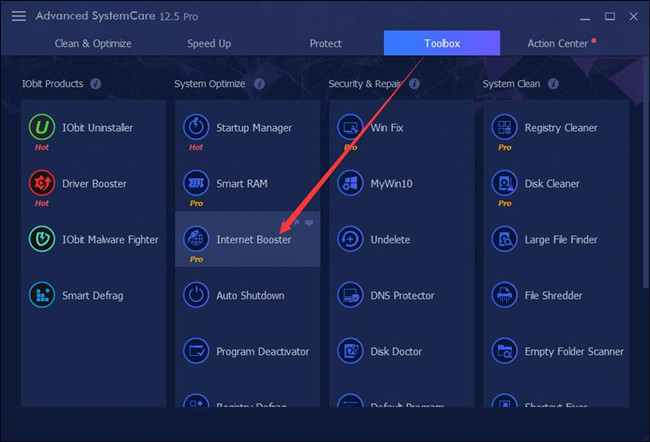Open Undelete label

point(390,240)
